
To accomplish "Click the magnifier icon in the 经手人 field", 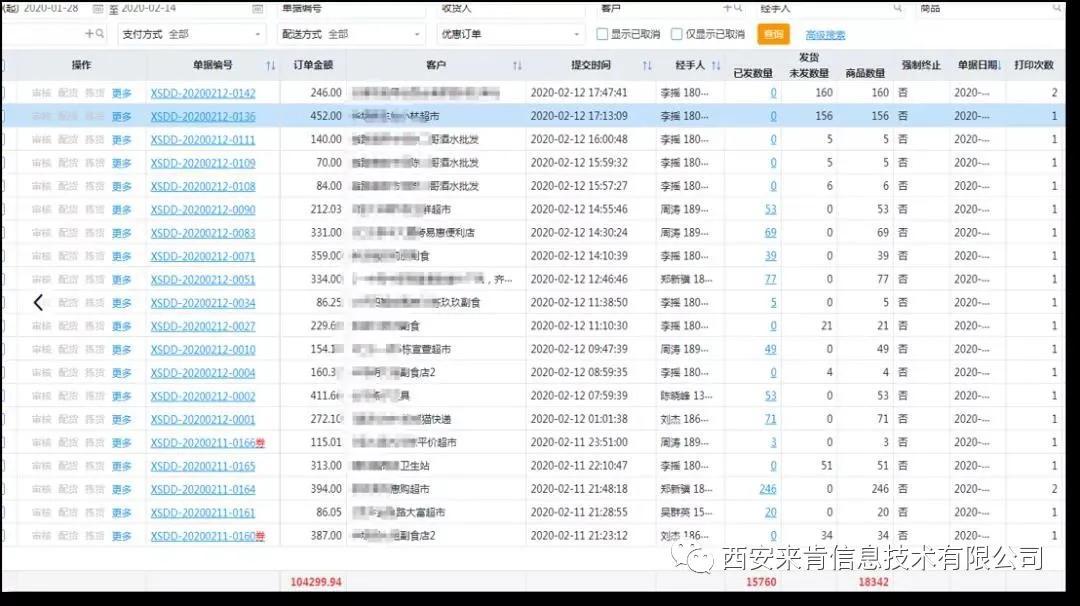I will coord(898,8).
